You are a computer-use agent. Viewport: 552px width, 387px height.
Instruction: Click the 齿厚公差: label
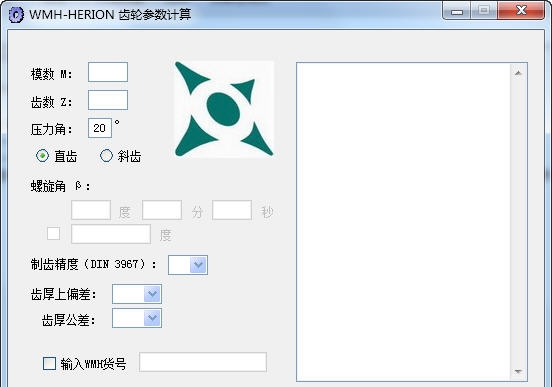coord(69,320)
